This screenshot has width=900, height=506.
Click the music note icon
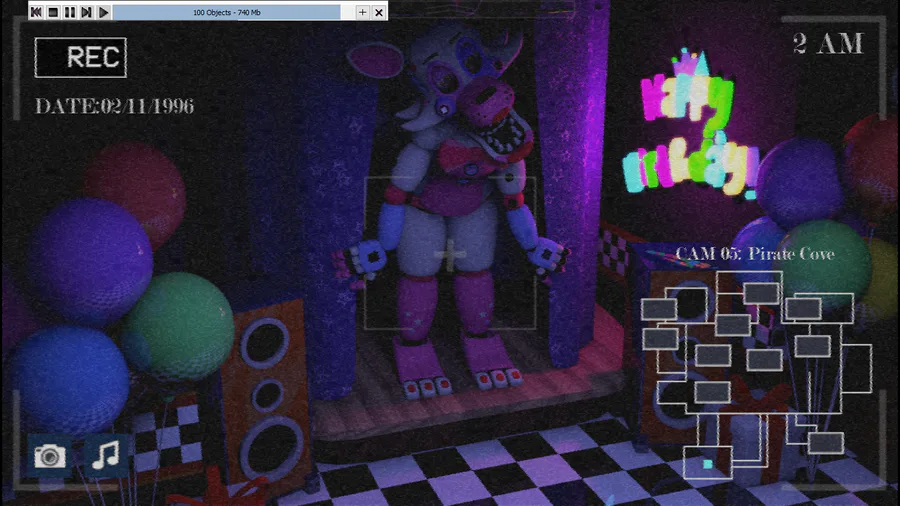pyautogui.click(x=106, y=455)
